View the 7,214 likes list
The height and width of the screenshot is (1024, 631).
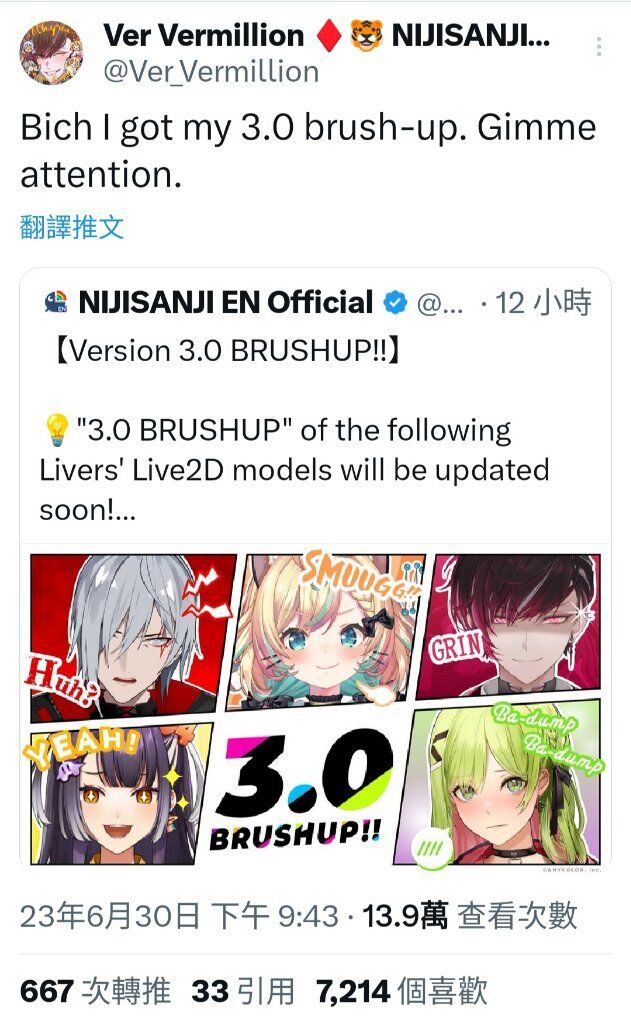pos(401,991)
